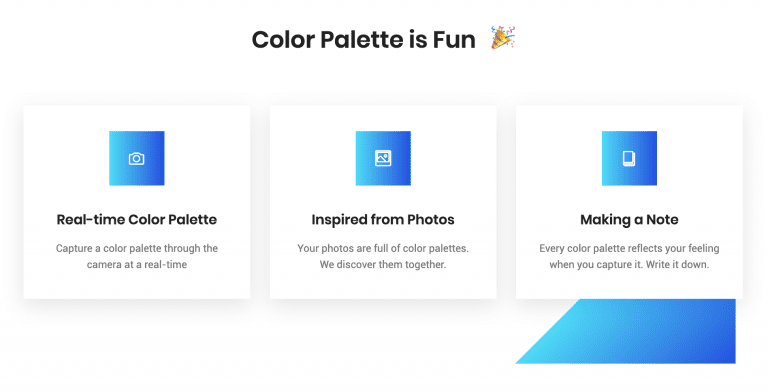Click the photo image icon
This screenshot has width=768, height=392.
[x=383, y=158]
